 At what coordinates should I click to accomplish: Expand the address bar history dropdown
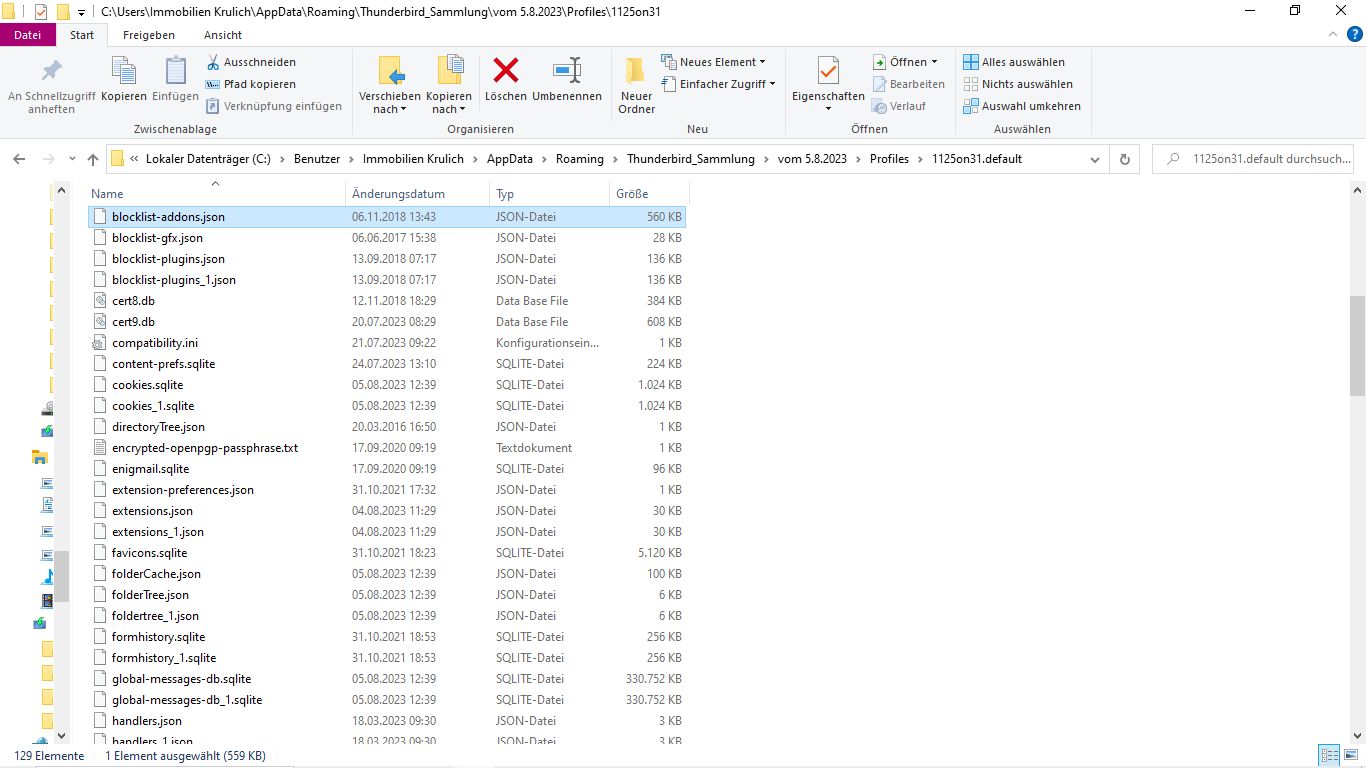pos(1095,159)
